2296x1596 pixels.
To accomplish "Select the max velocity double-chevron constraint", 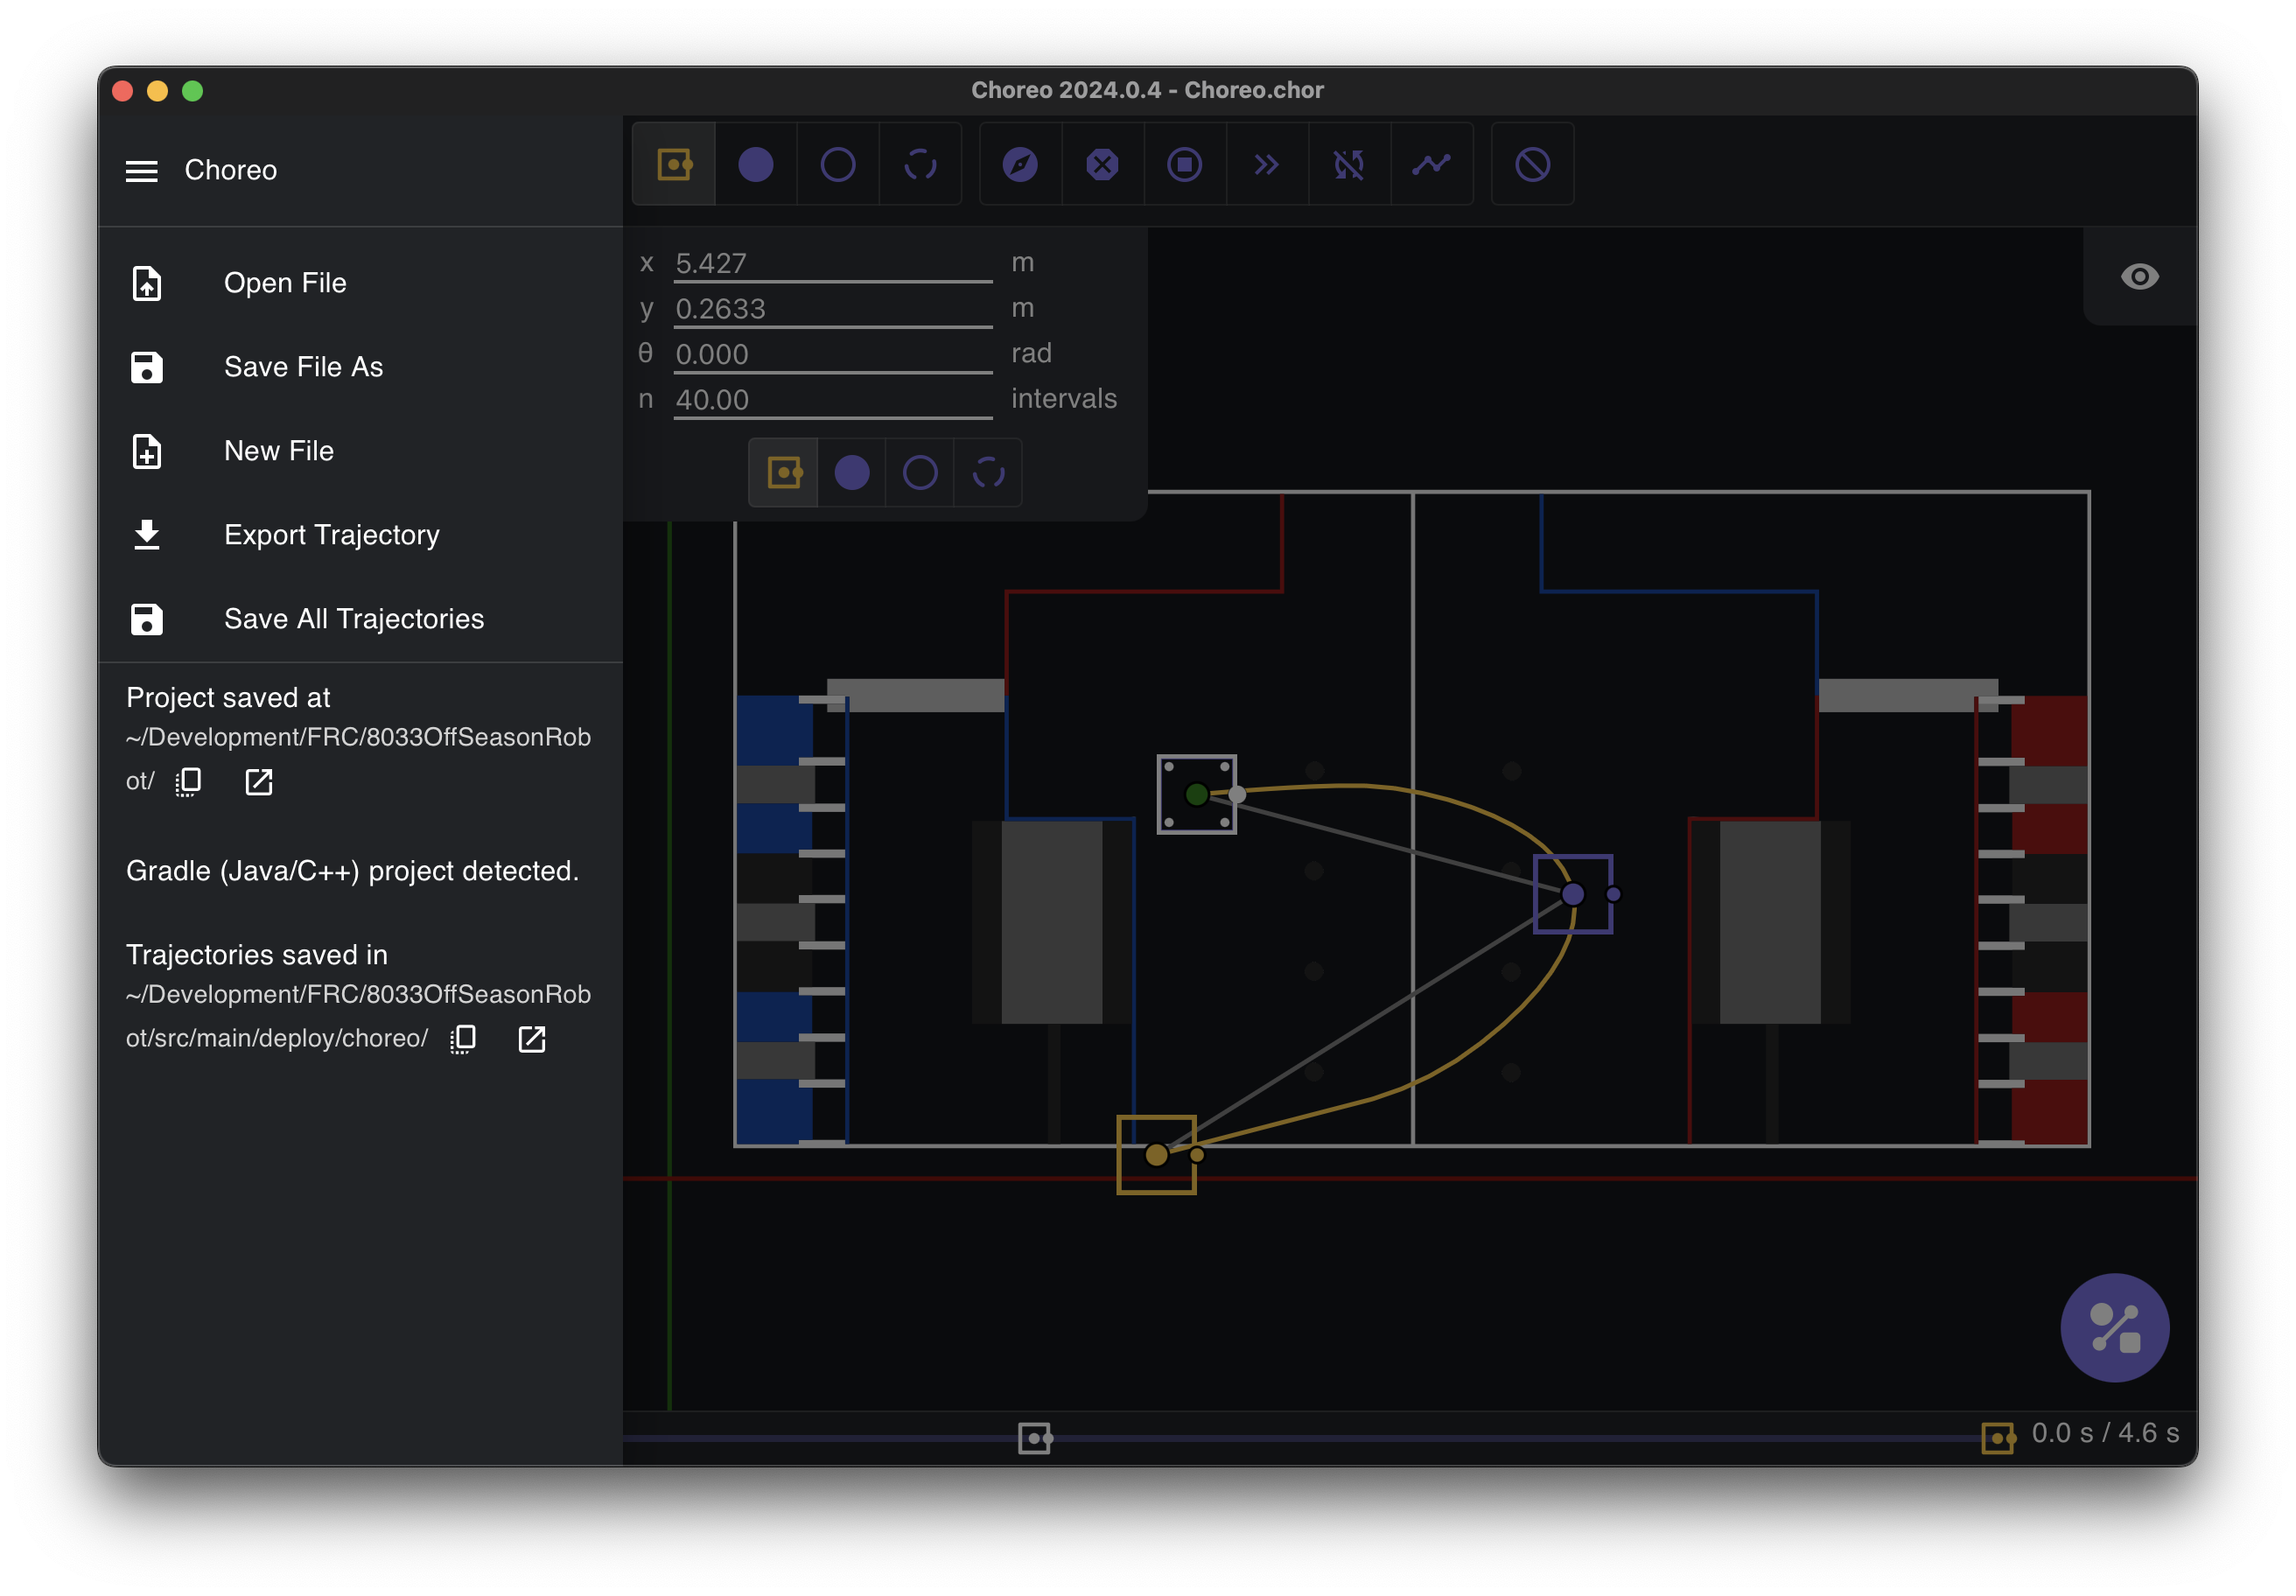I will [1266, 164].
